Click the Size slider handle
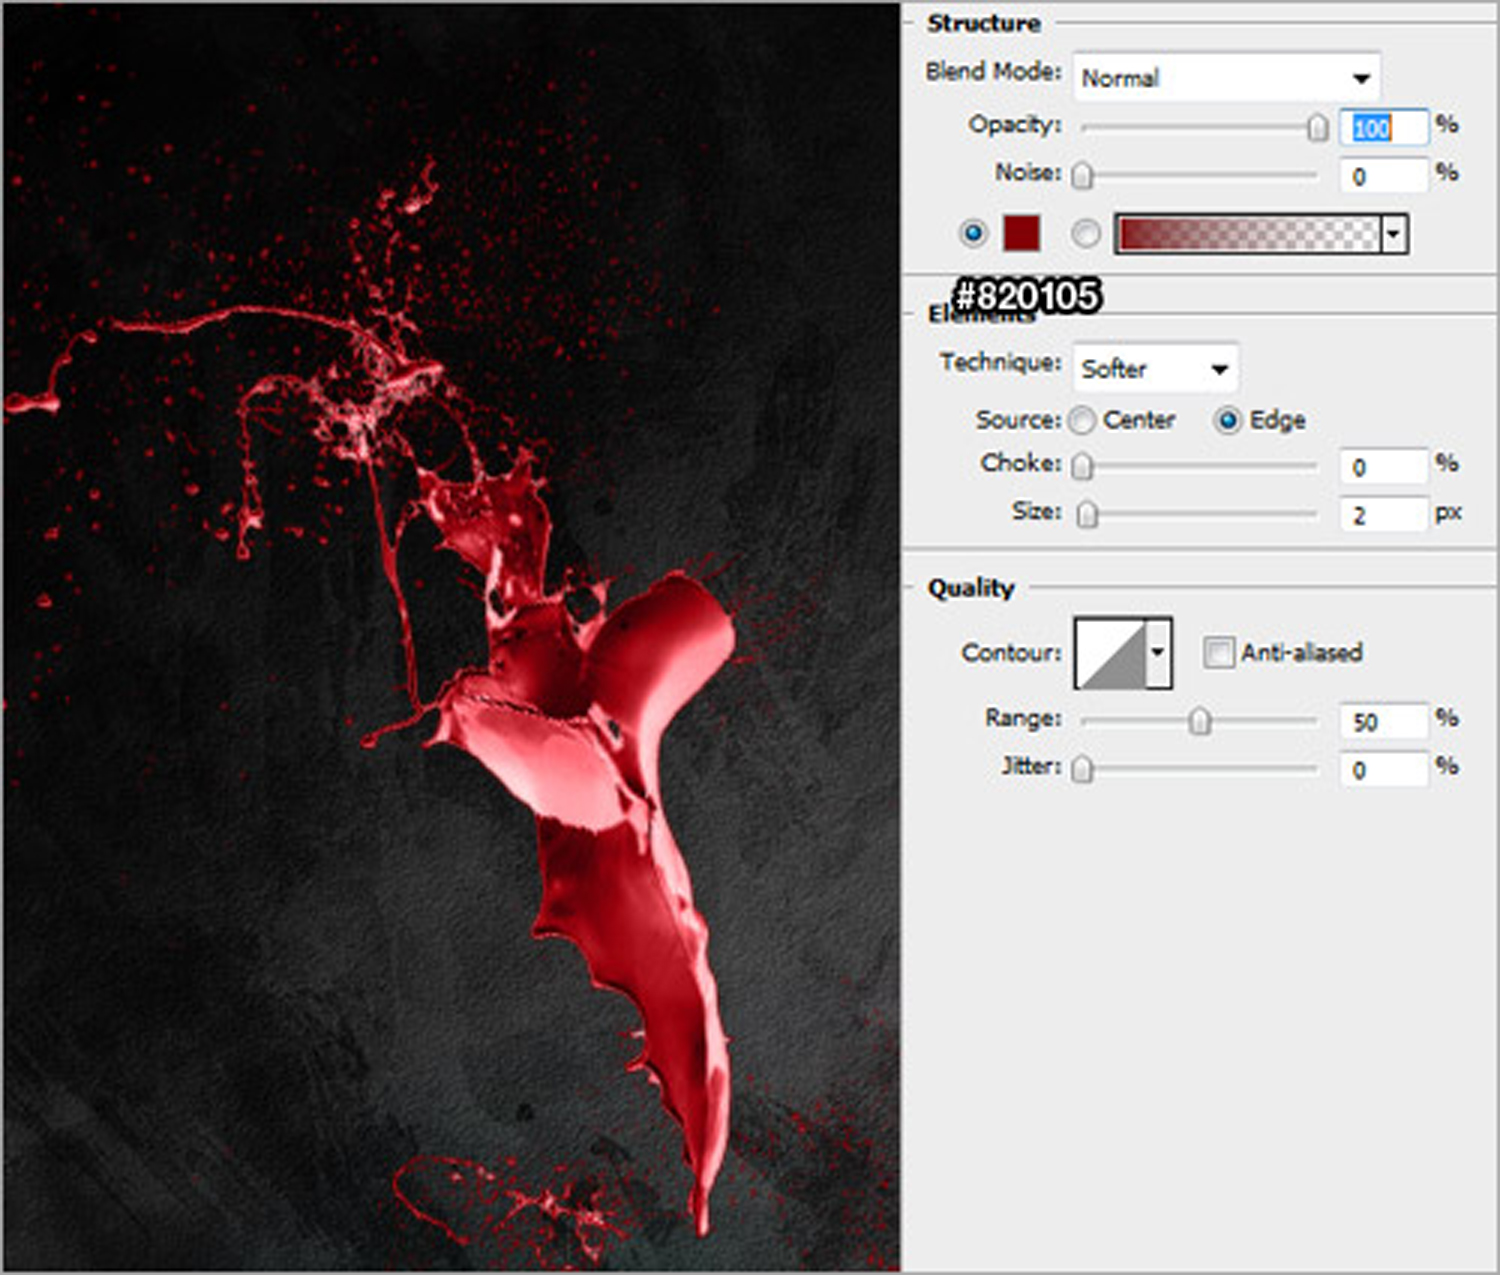The image size is (1500, 1275). [x=1087, y=514]
